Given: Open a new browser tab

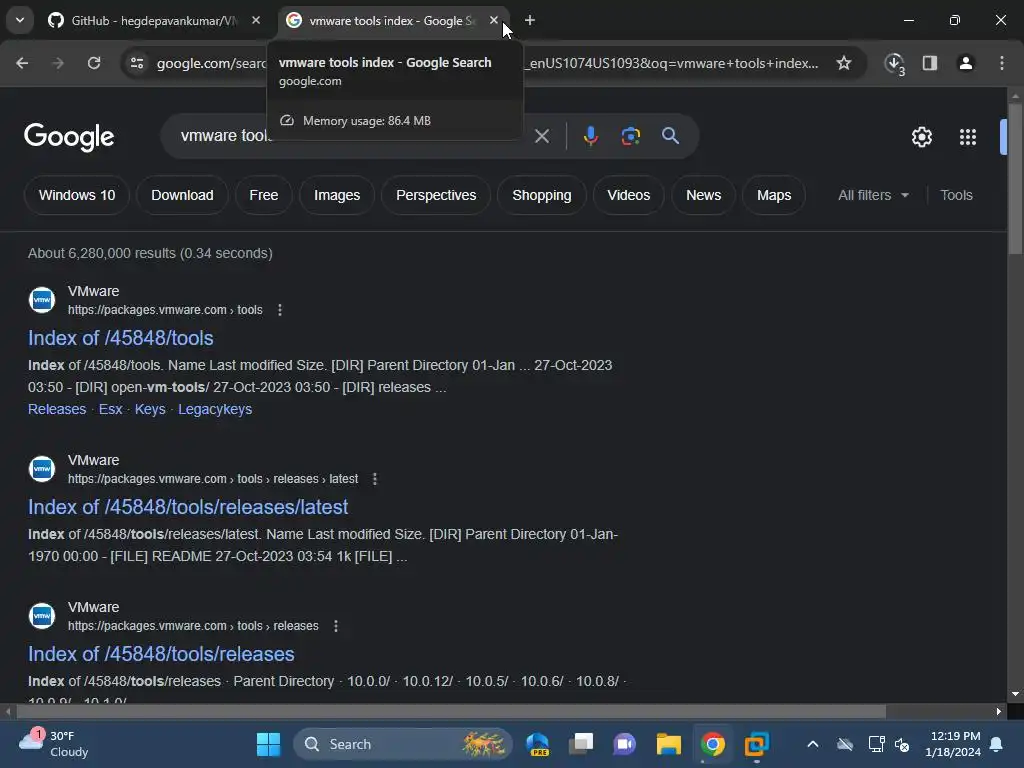Looking at the screenshot, I should [x=530, y=20].
